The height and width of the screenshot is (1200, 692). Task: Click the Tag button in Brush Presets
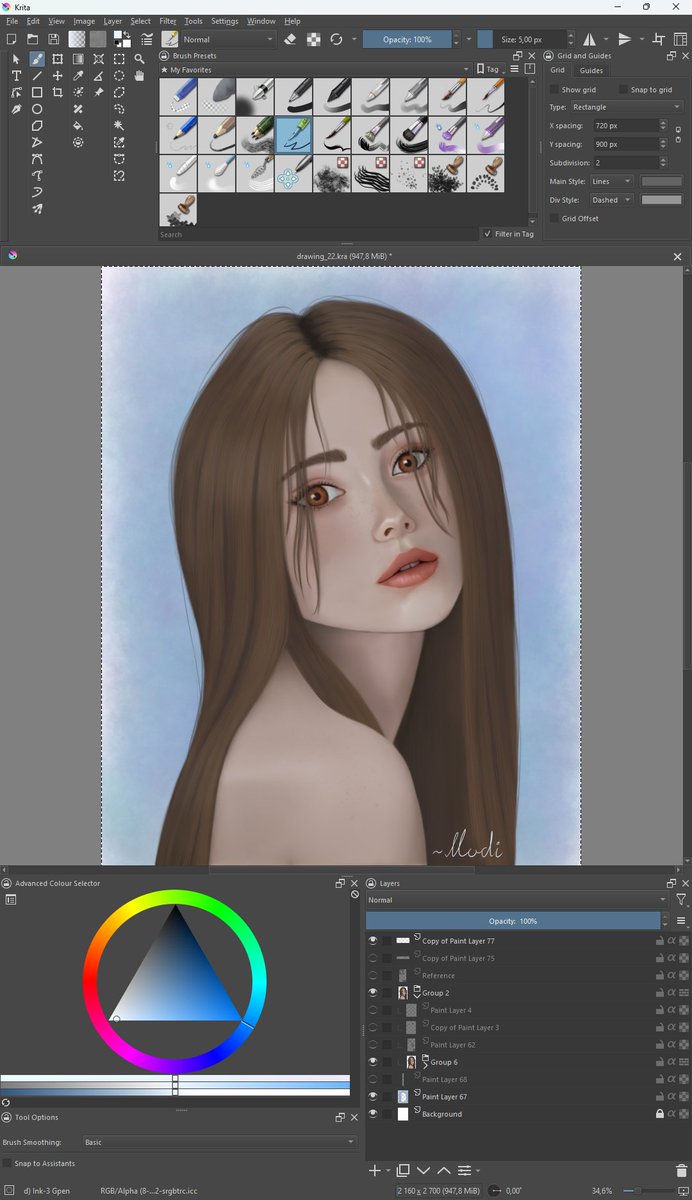[x=490, y=70]
